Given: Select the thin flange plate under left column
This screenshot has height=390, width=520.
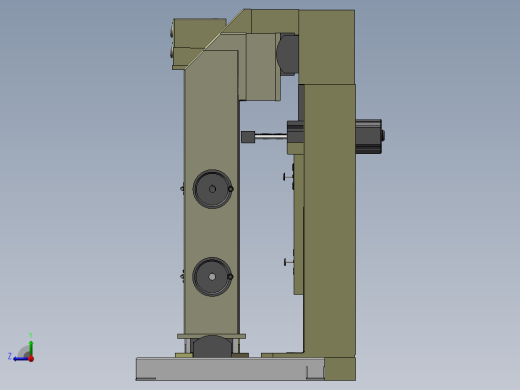Looking at the screenshot, I should tap(211, 336).
